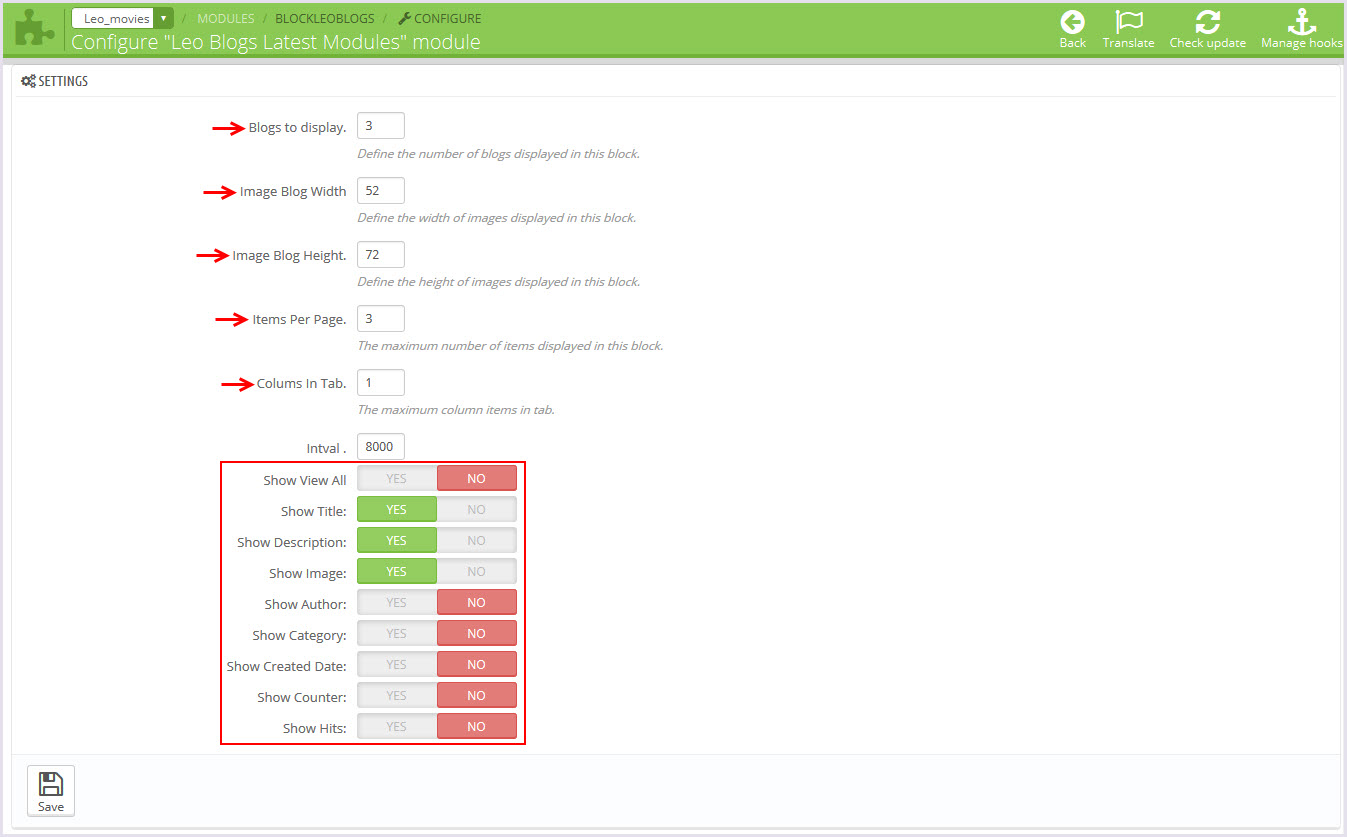
Task: Click the Intval field showing 8000
Action: 381,446
